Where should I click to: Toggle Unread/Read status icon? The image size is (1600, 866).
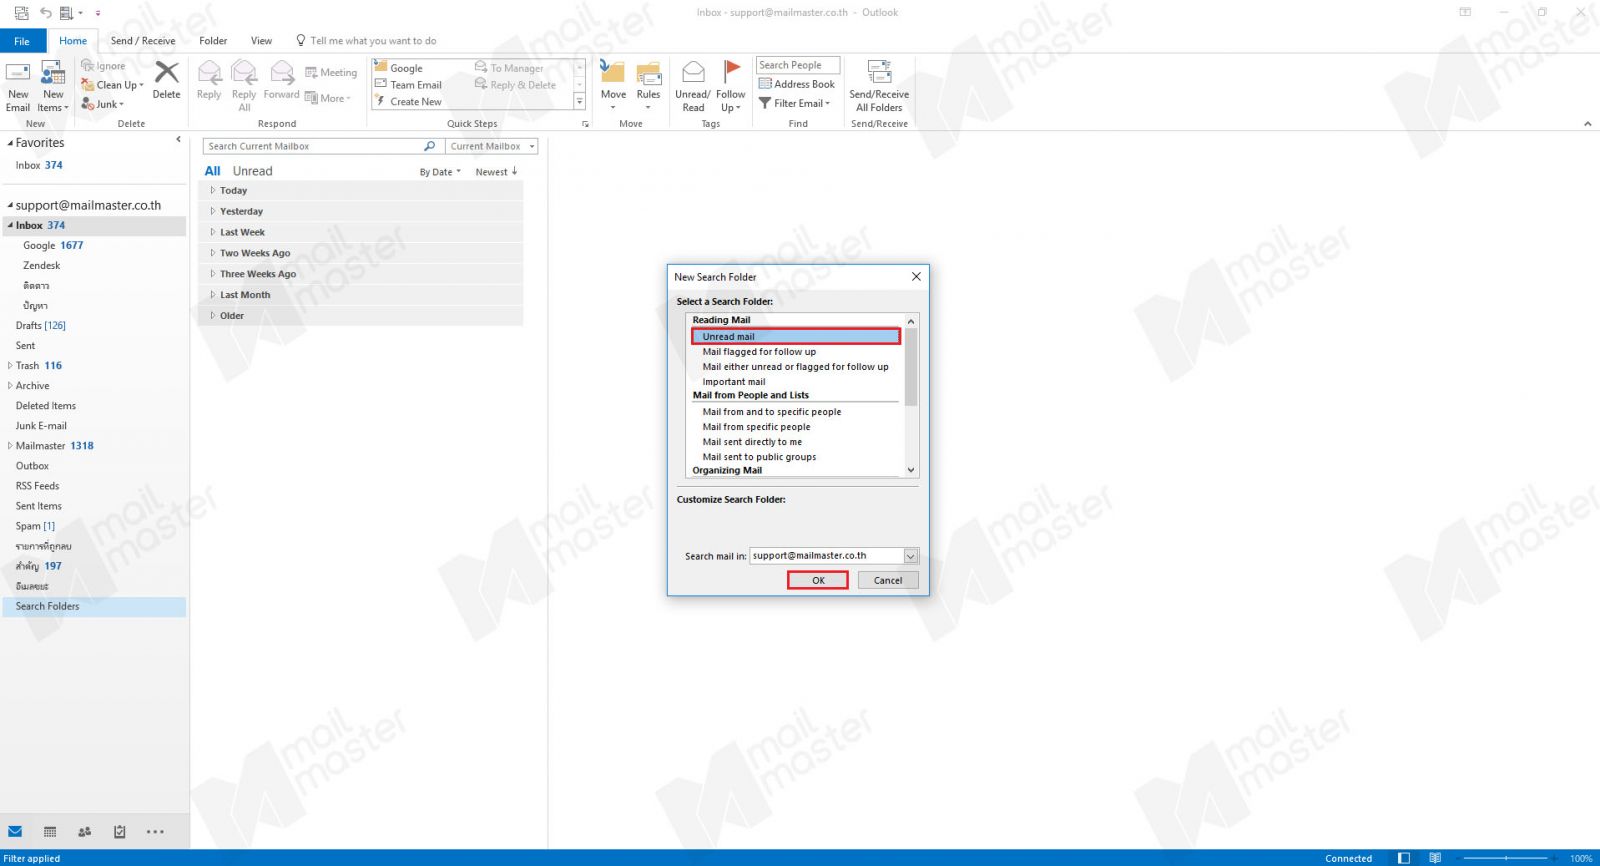click(693, 72)
